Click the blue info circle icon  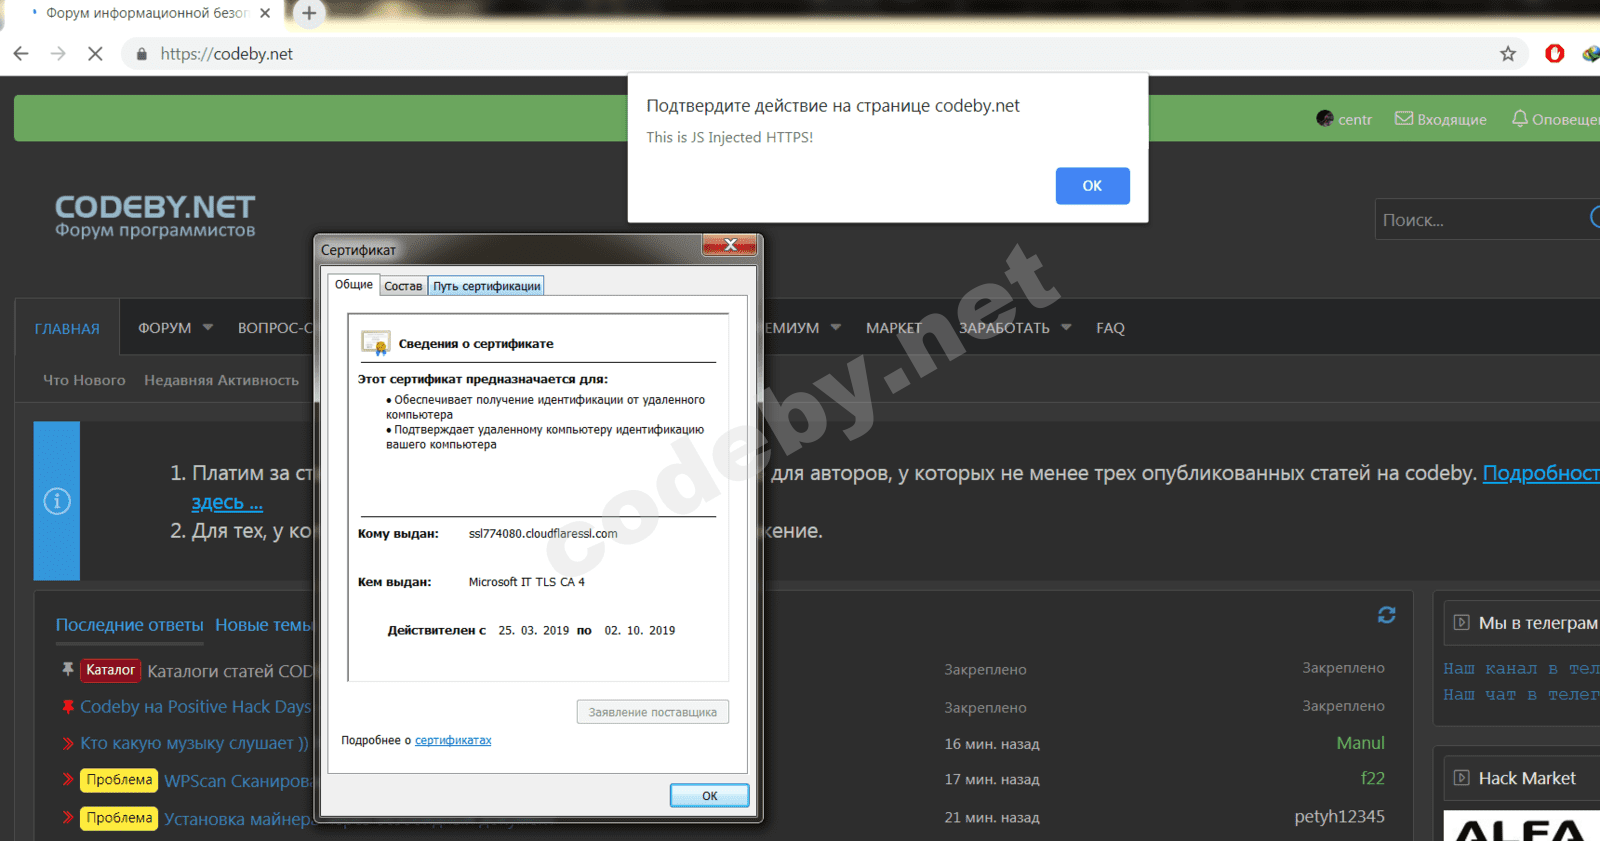point(57,501)
